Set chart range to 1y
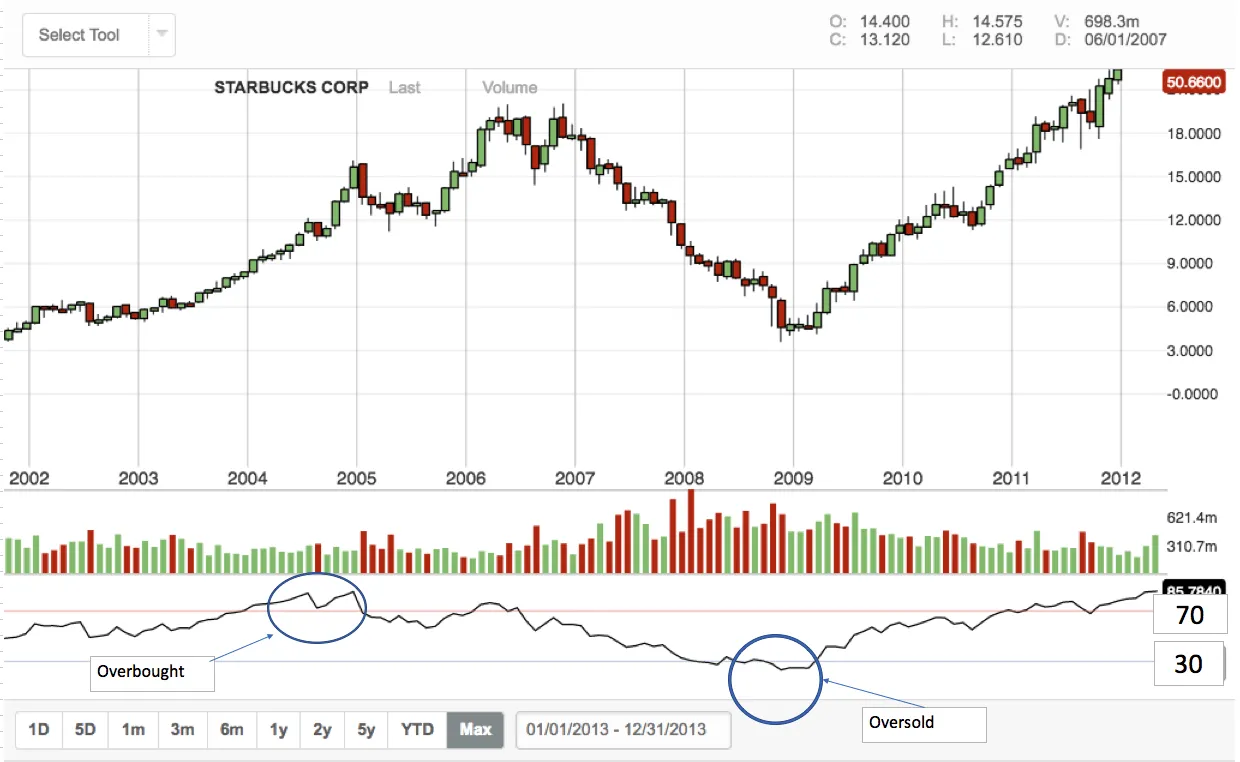The height and width of the screenshot is (762, 1240). point(278,729)
